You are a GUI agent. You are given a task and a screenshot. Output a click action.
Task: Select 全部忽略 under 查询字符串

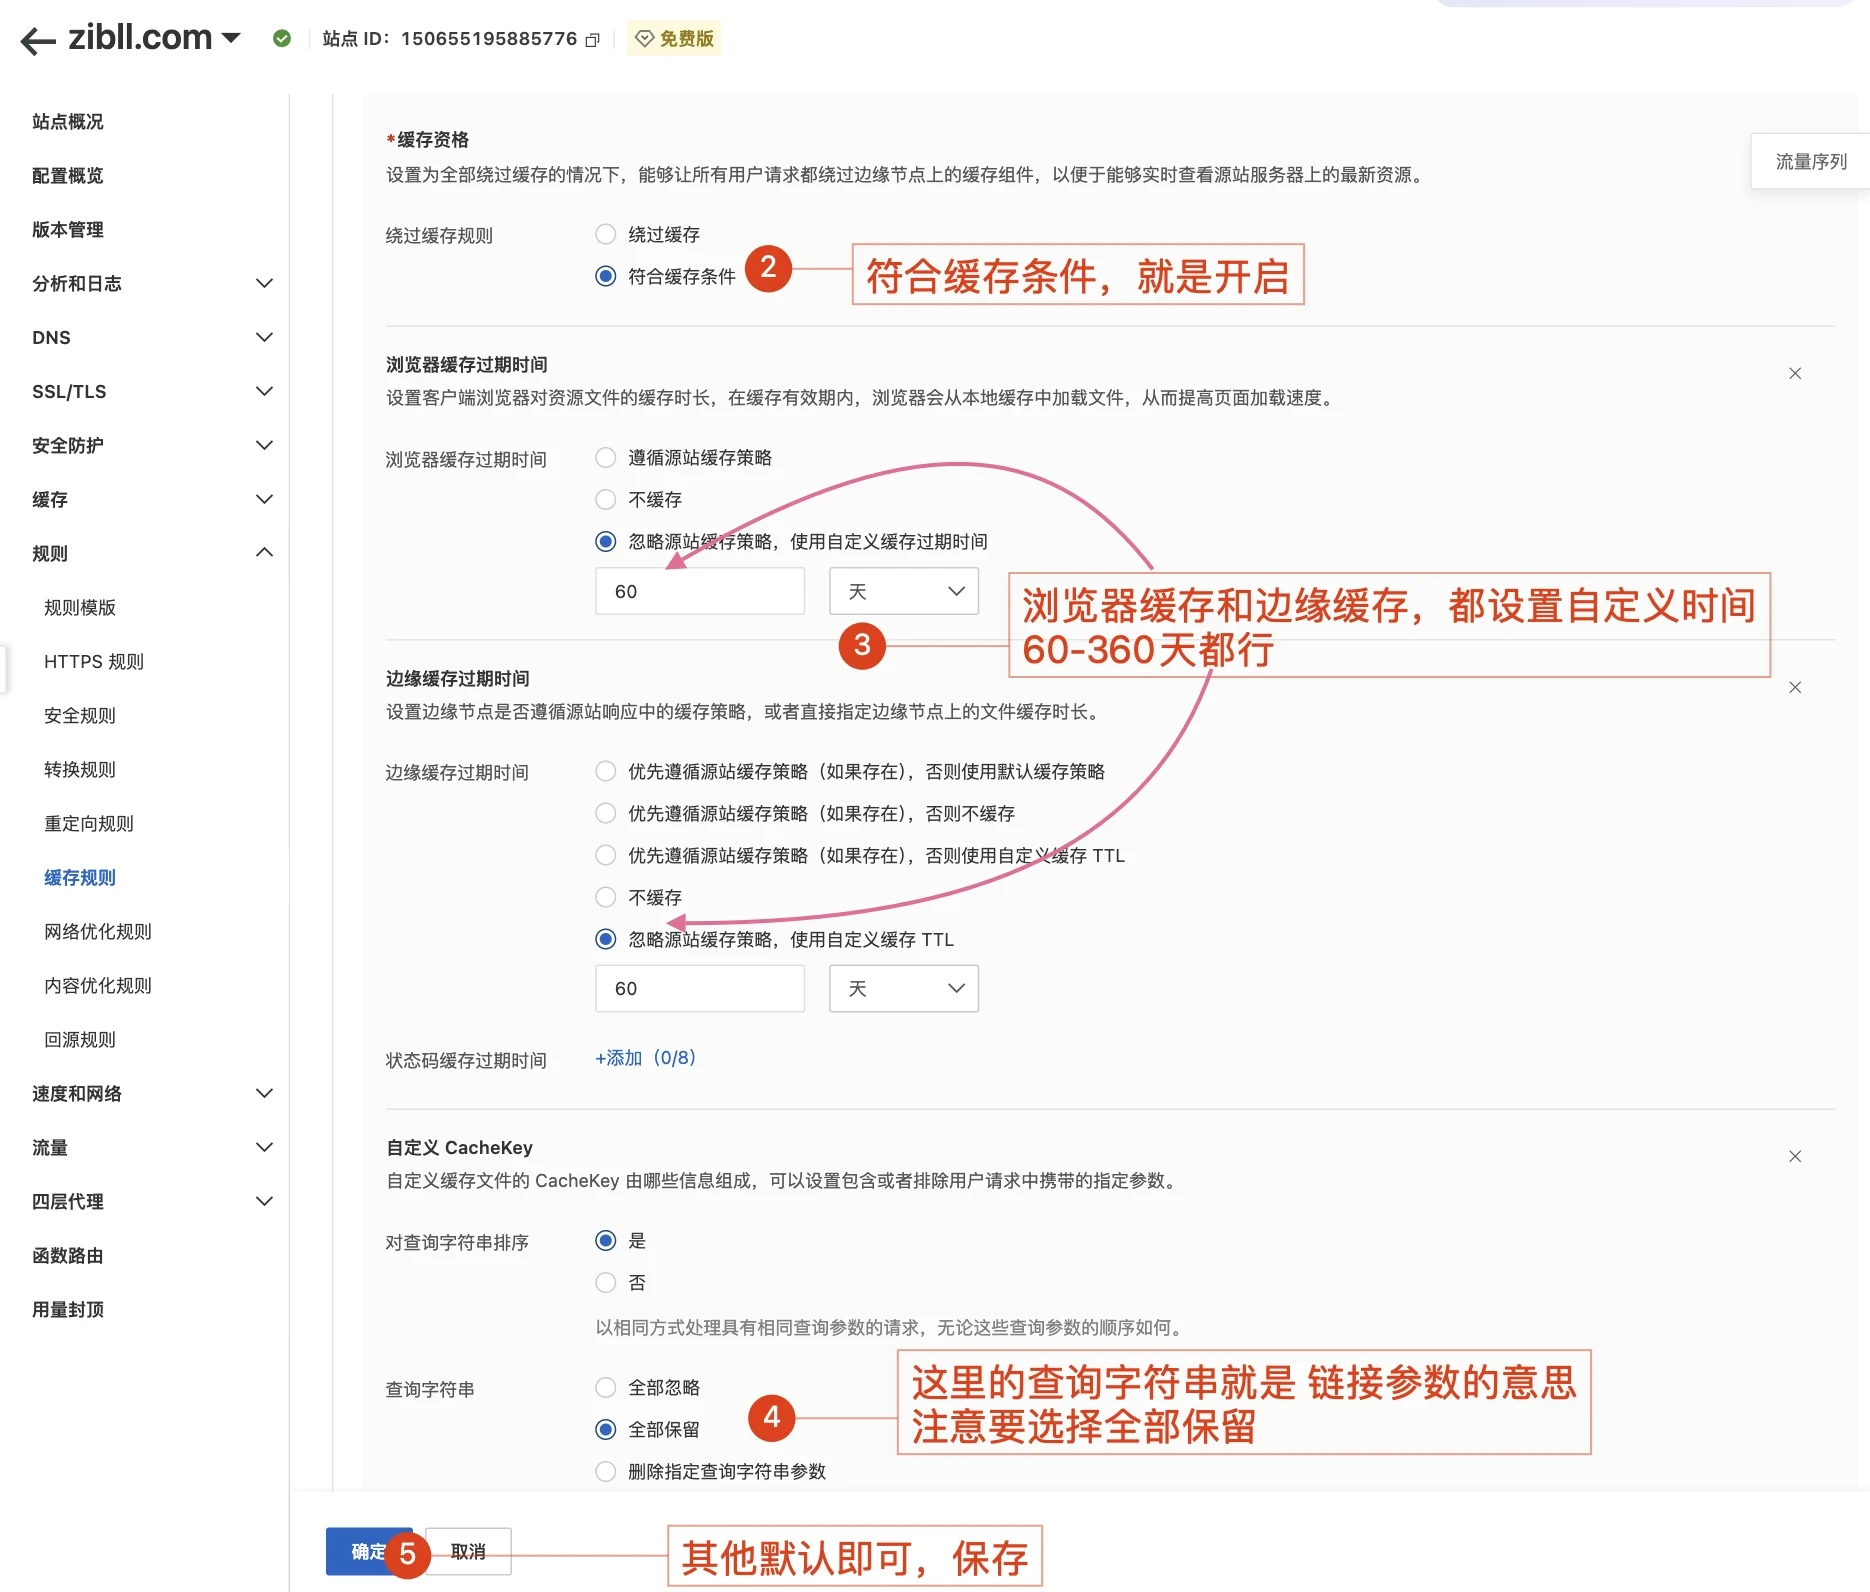pyautogui.click(x=605, y=1387)
